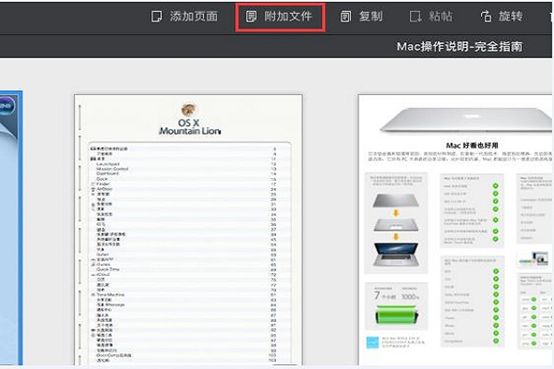
Task: Click the MacBook Air image on Mac page
Action: pyautogui.click(x=466, y=121)
